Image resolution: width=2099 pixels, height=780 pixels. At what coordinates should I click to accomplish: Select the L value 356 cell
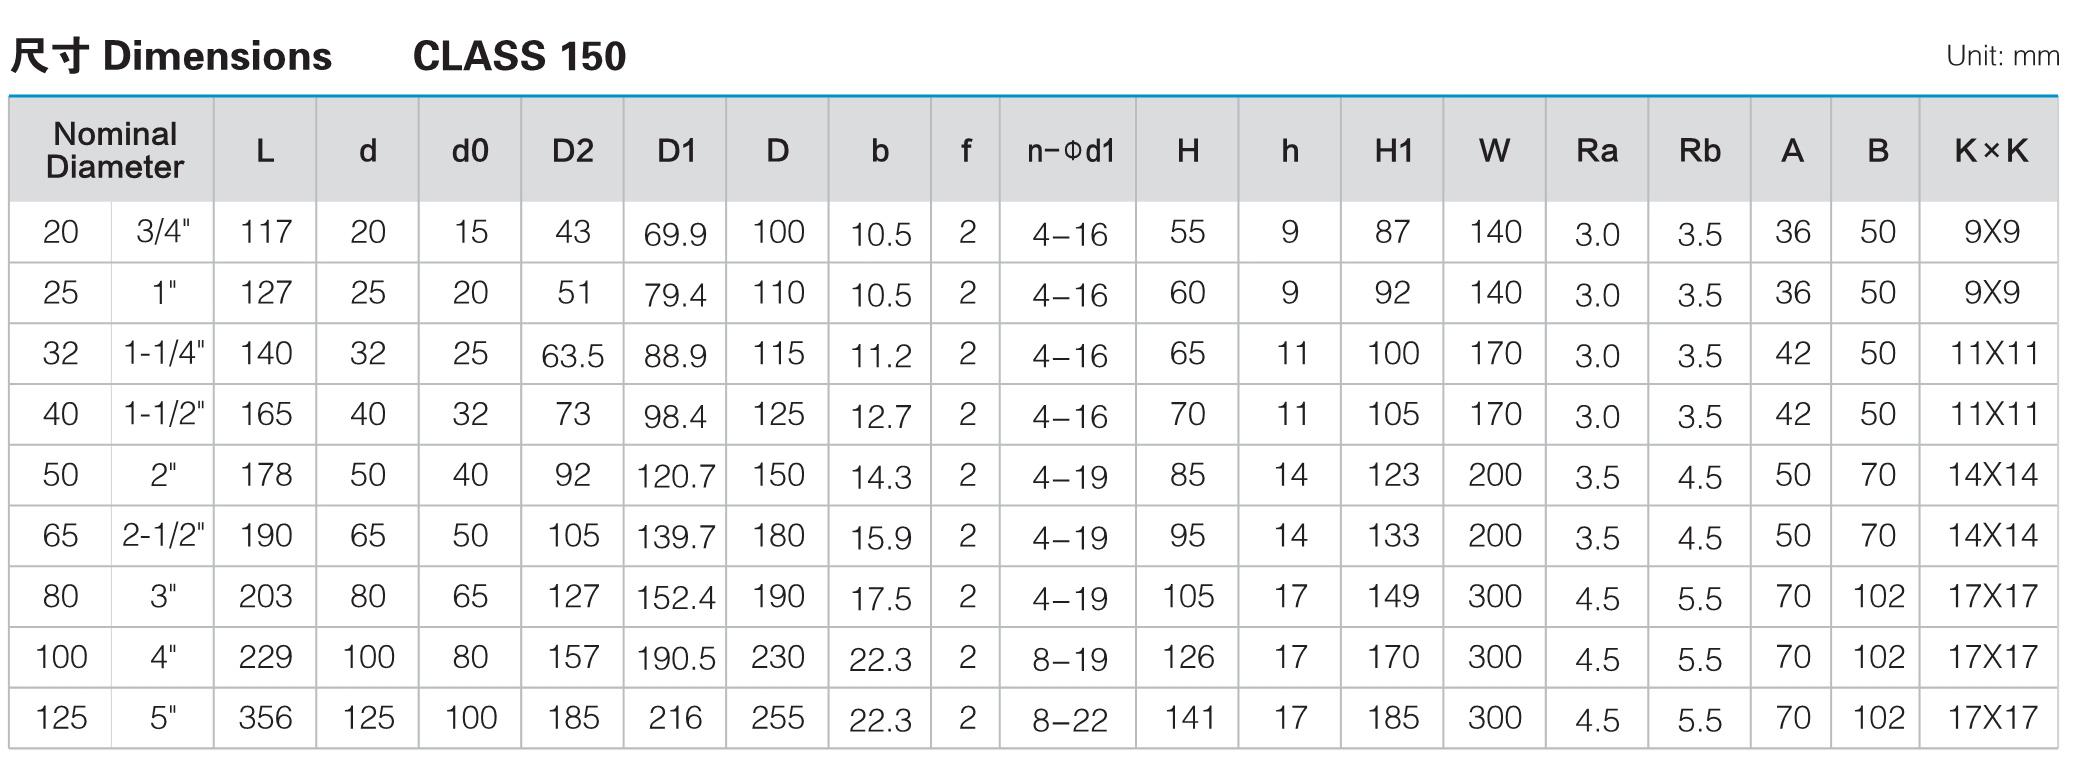coord(265,717)
